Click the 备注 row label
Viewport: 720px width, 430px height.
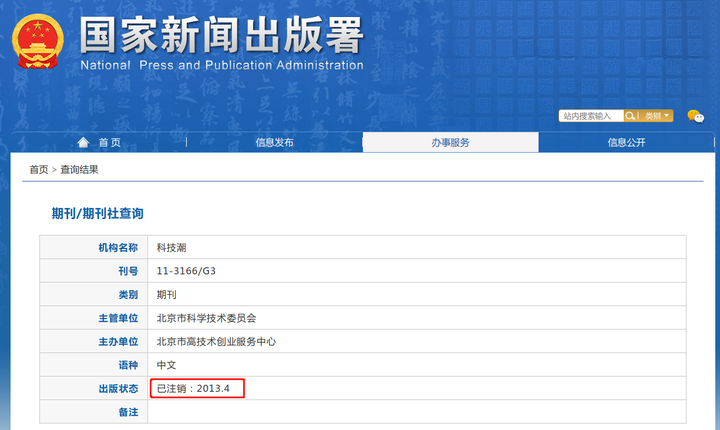click(128, 412)
